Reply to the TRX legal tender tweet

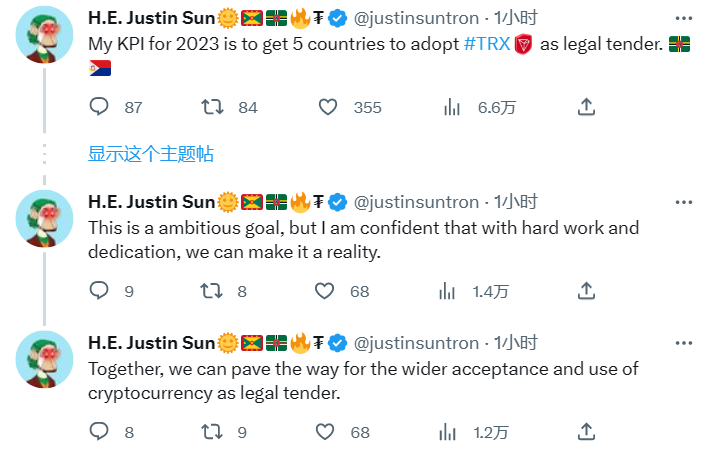point(99,107)
